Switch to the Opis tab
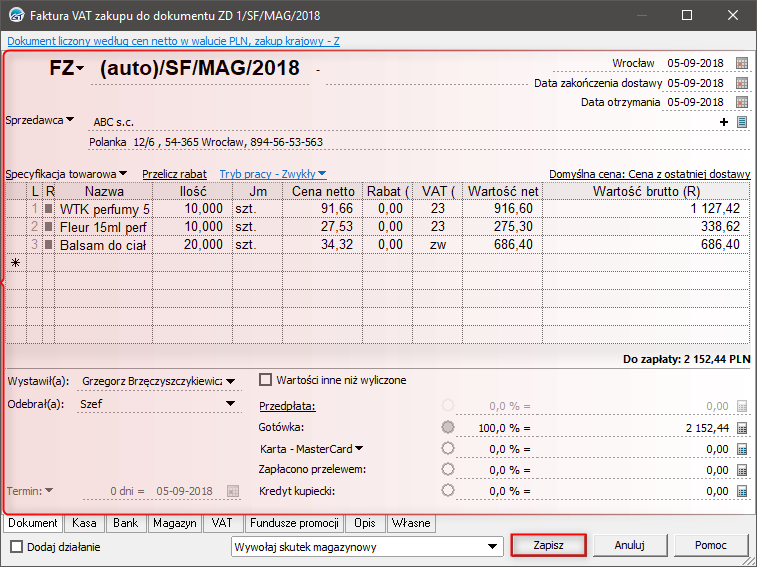The width and height of the screenshot is (757, 567). pos(364,523)
